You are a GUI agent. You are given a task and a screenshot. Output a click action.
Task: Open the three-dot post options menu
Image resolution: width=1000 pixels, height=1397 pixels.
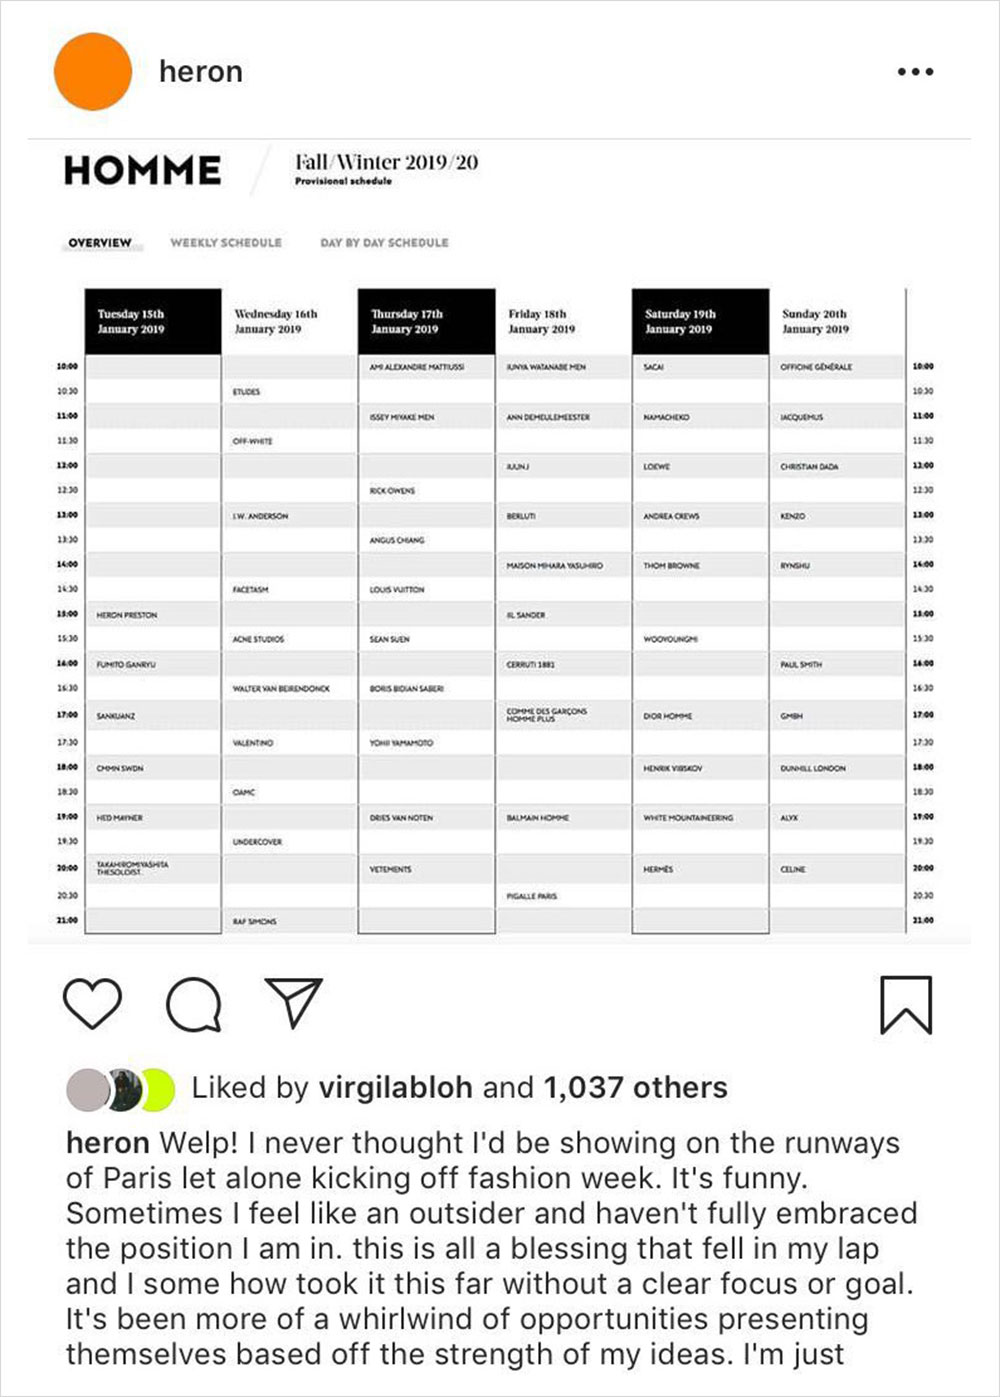[915, 72]
